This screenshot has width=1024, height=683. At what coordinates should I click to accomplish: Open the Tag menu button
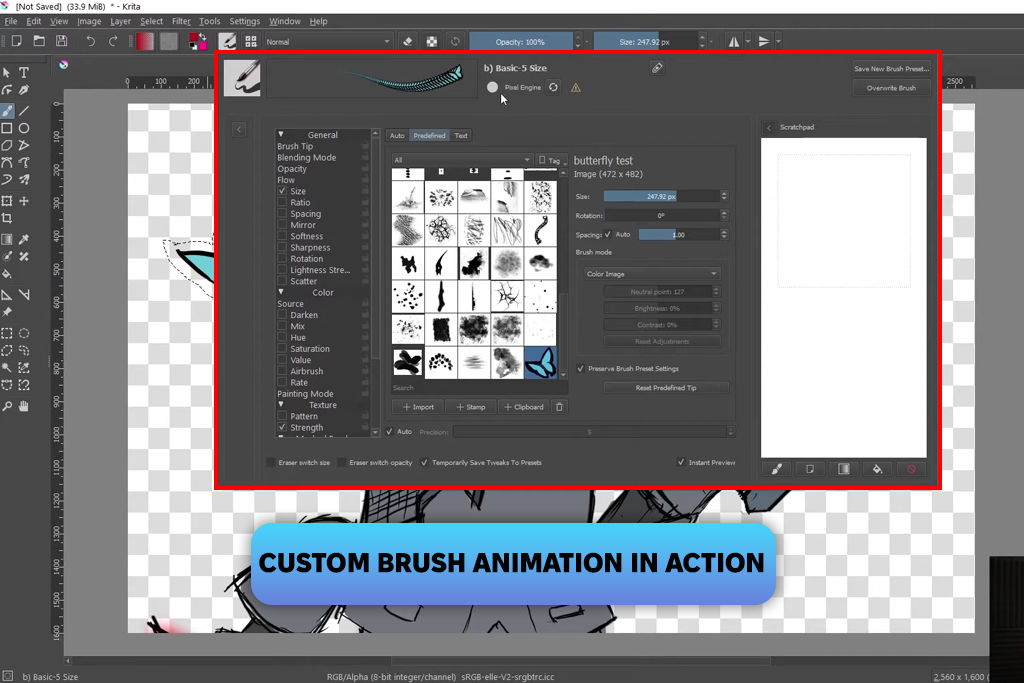click(x=552, y=160)
